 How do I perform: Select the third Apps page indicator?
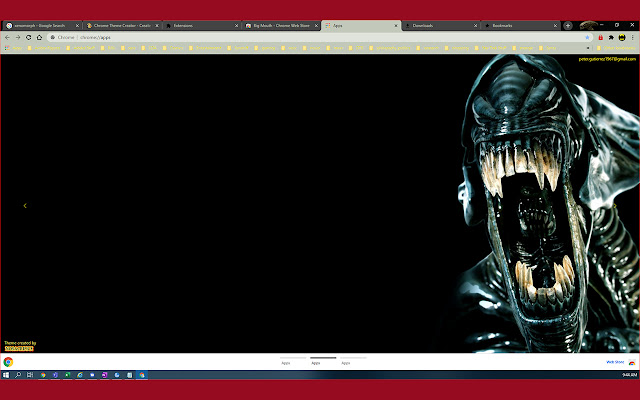pos(353,360)
